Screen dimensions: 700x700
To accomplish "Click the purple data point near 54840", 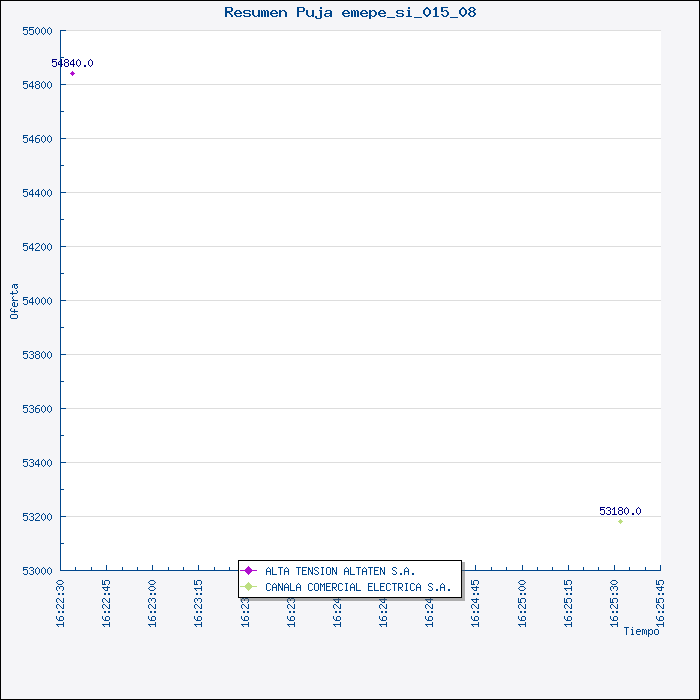I will pos(72,73).
